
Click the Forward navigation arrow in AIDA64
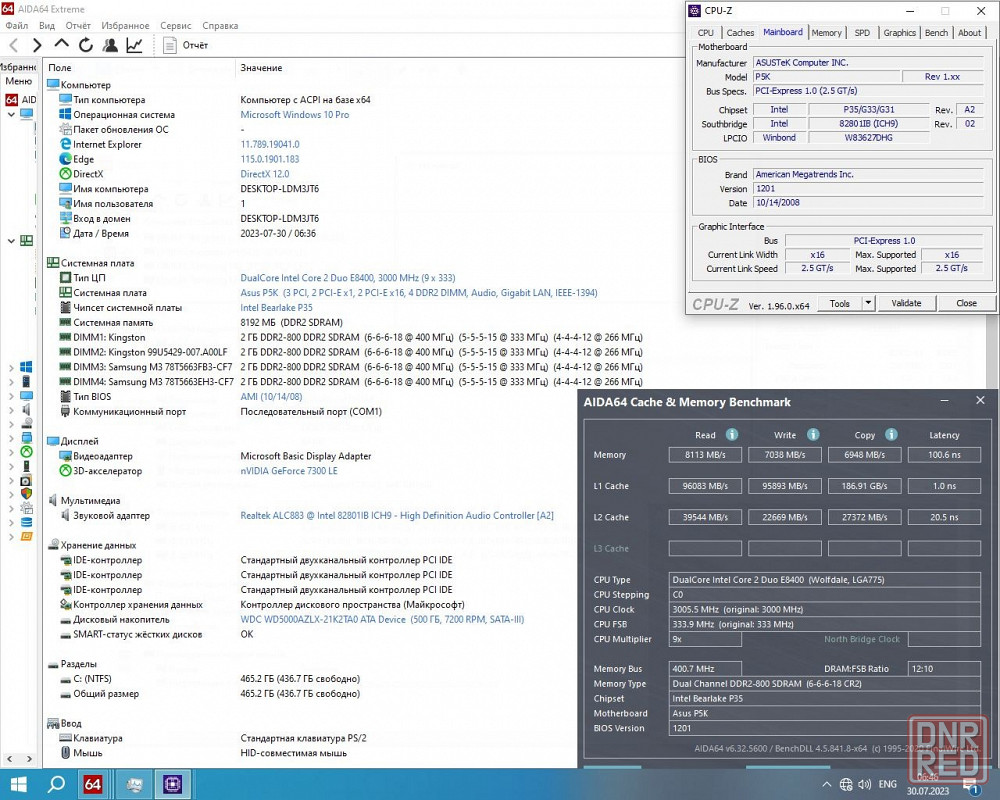coord(37,45)
